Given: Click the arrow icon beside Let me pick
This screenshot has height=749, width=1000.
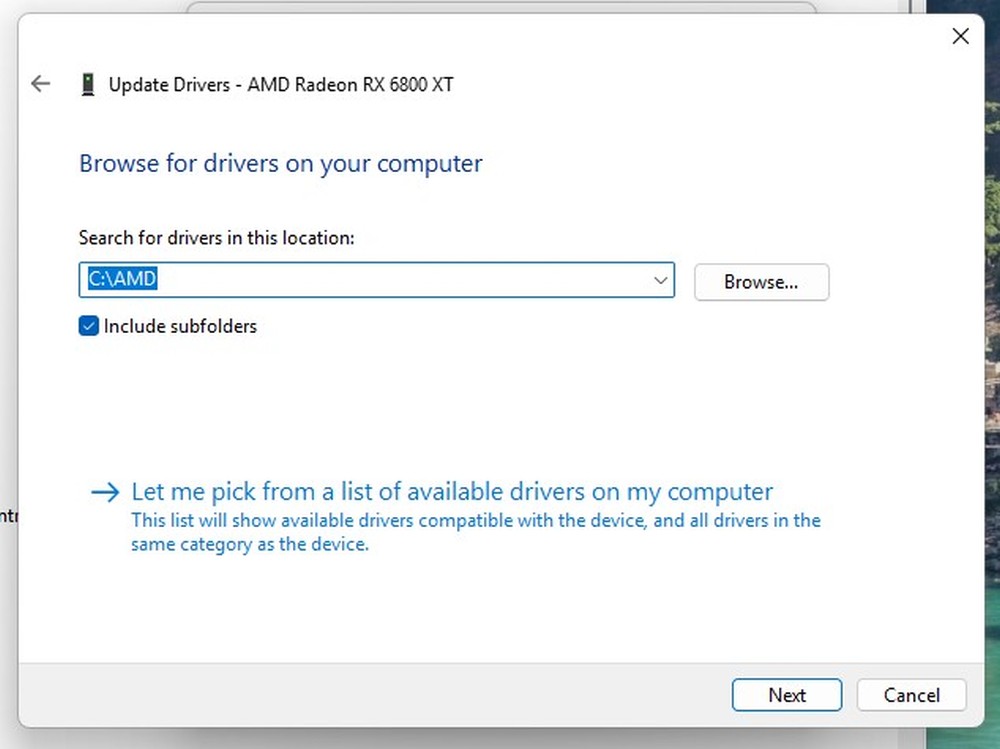Looking at the screenshot, I should coord(105,492).
